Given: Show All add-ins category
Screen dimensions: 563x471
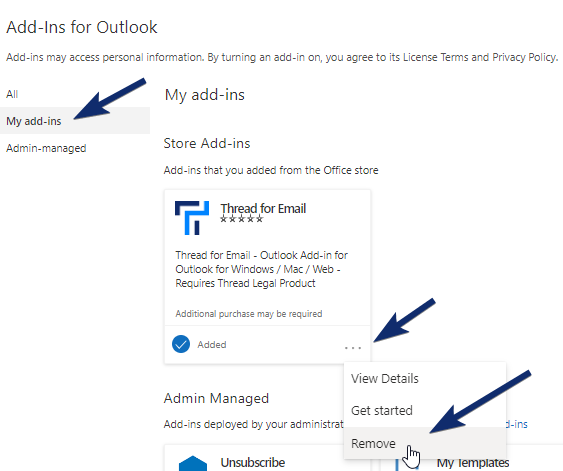Looking at the screenshot, I should pos(12,94).
